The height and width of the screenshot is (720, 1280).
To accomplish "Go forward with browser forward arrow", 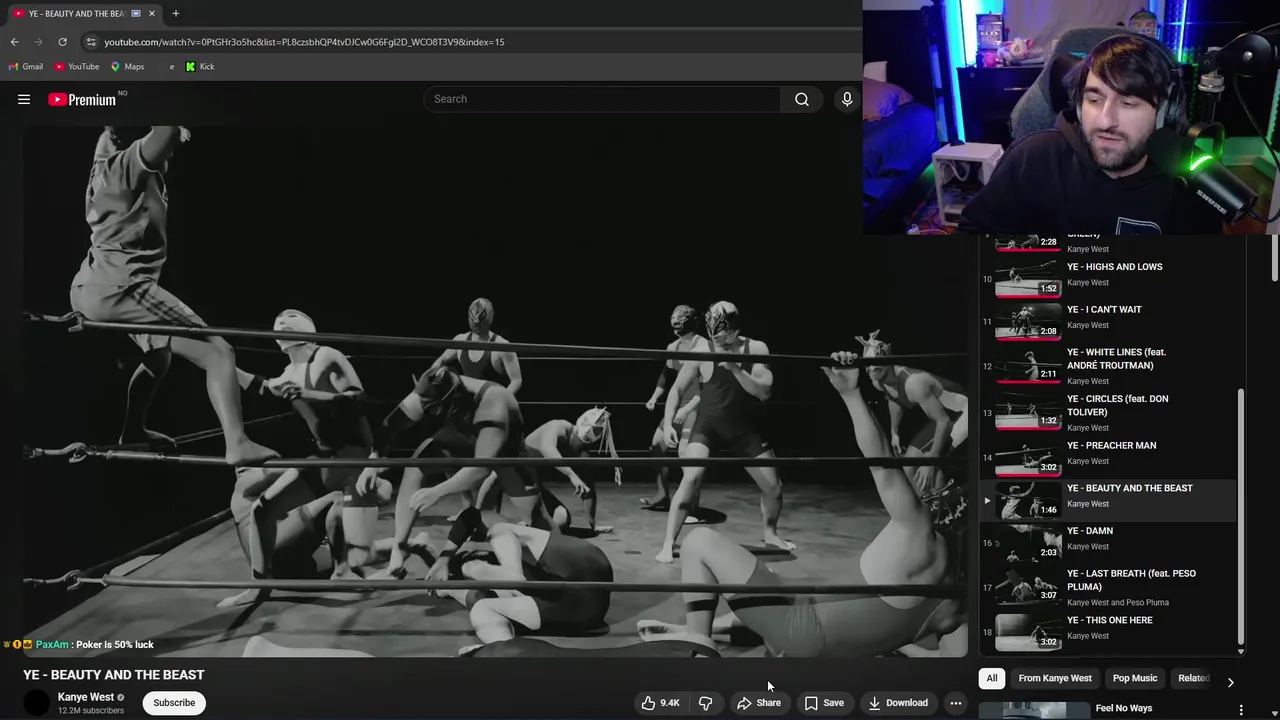I will 38,42.
